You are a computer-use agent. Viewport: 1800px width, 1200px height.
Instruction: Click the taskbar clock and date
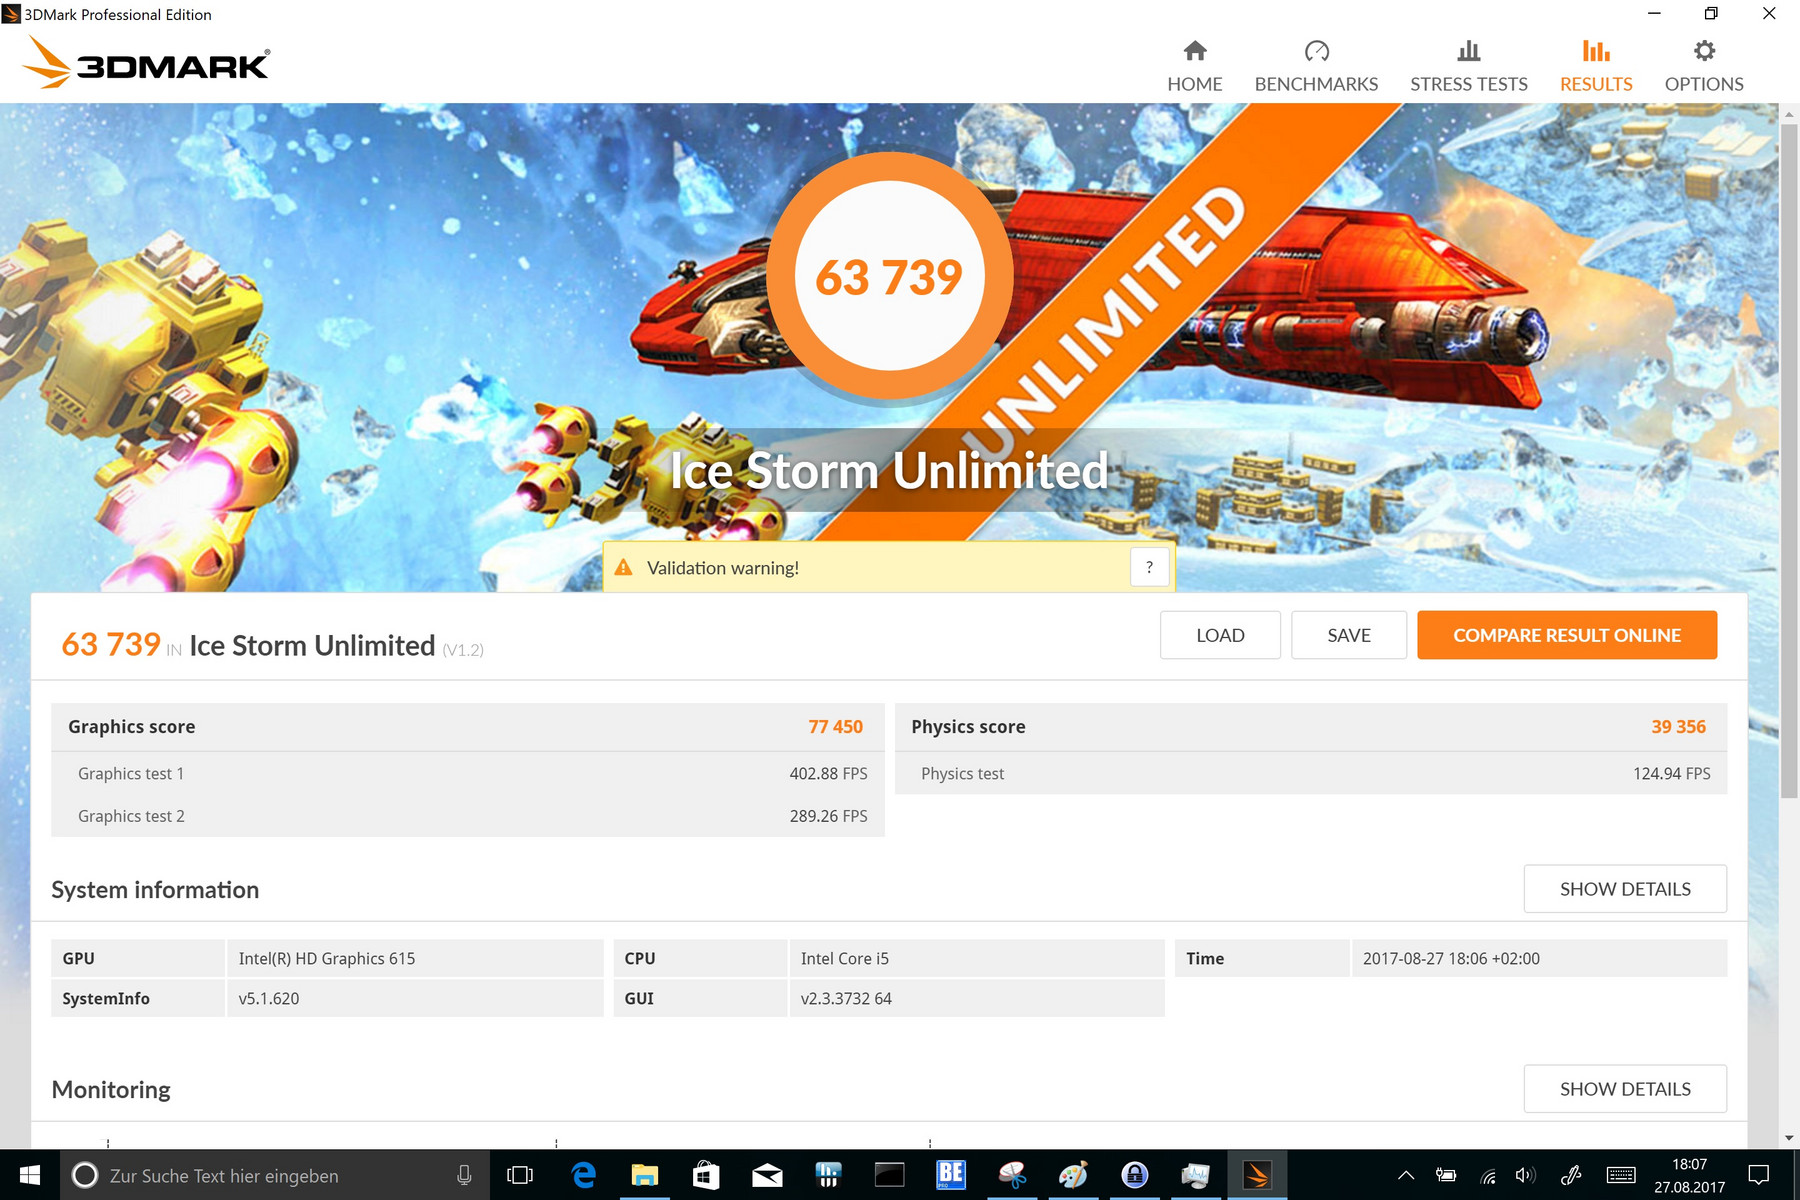[x=1689, y=1175]
